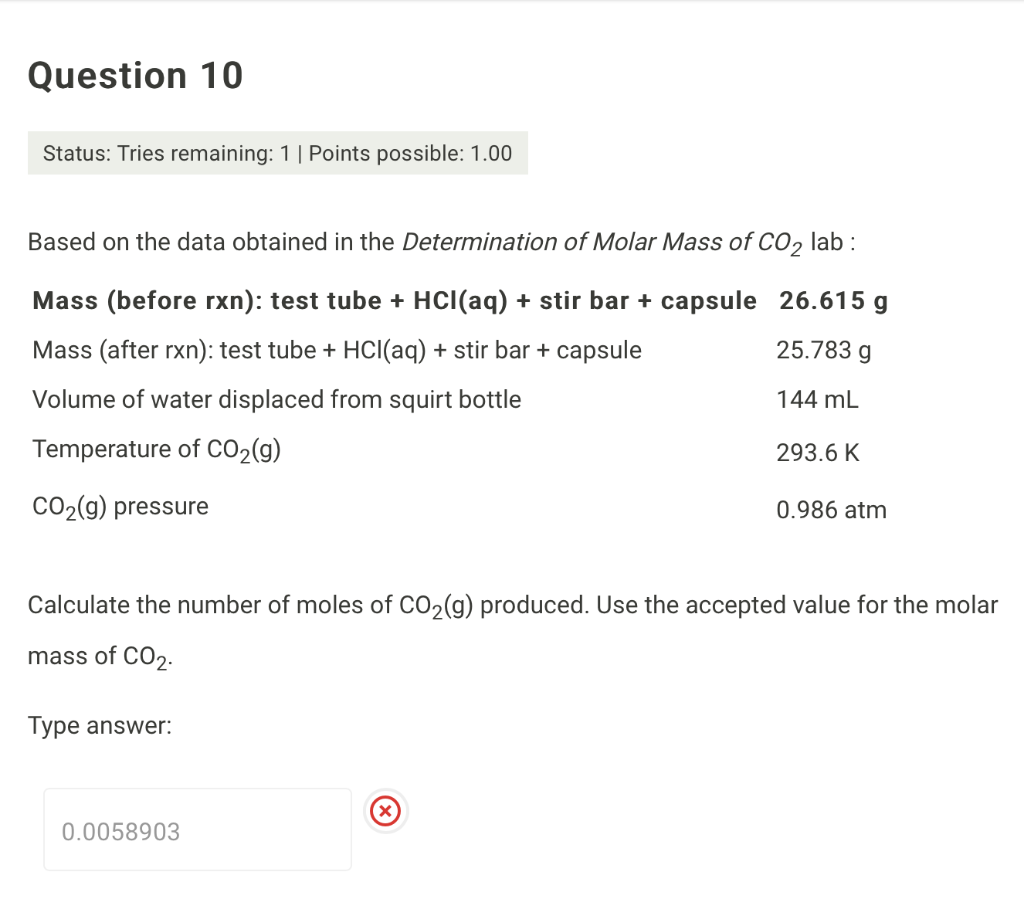Image resolution: width=1024 pixels, height=899 pixels.
Task: Click the red X incorrect-answer indicator
Action: pyautogui.click(x=385, y=811)
